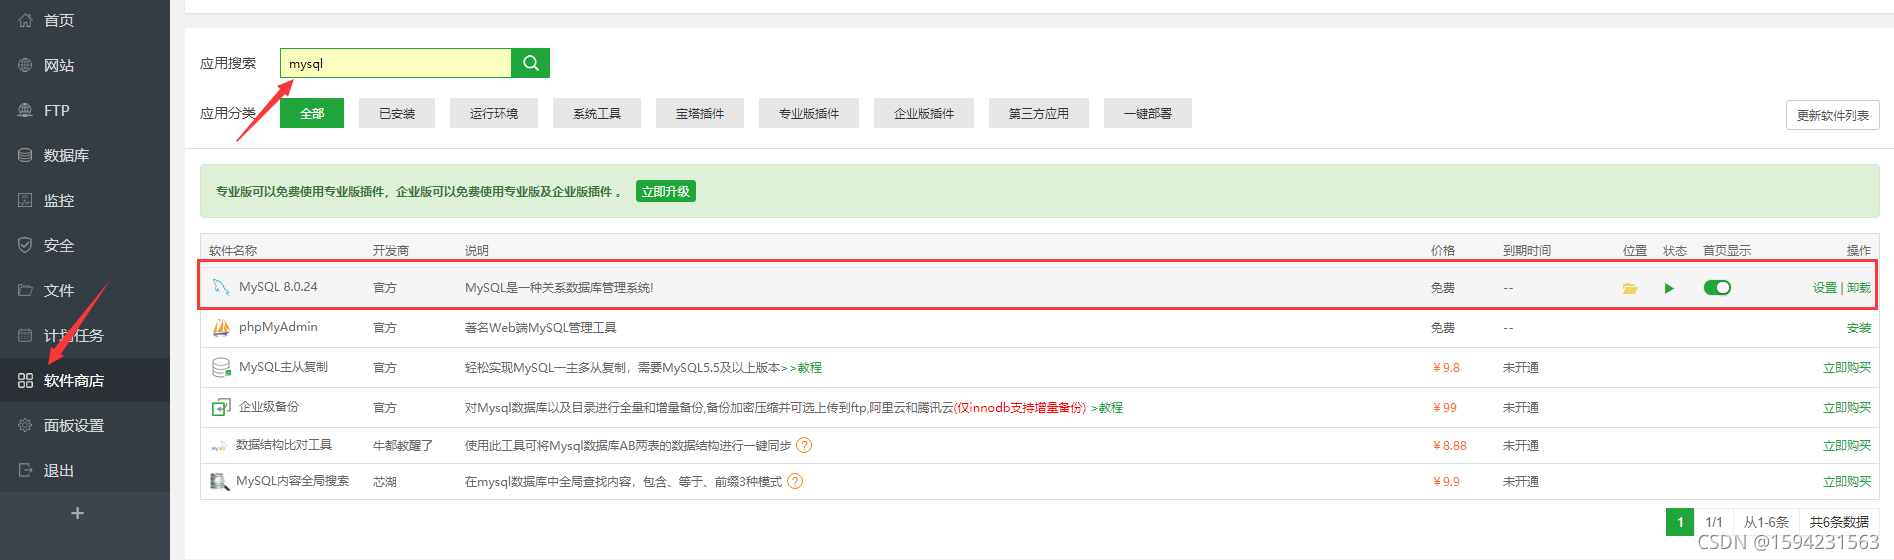Click the 牛郎教醒了 developer name
This screenshot has height=560, width=1894.
(x=403, y=446)
